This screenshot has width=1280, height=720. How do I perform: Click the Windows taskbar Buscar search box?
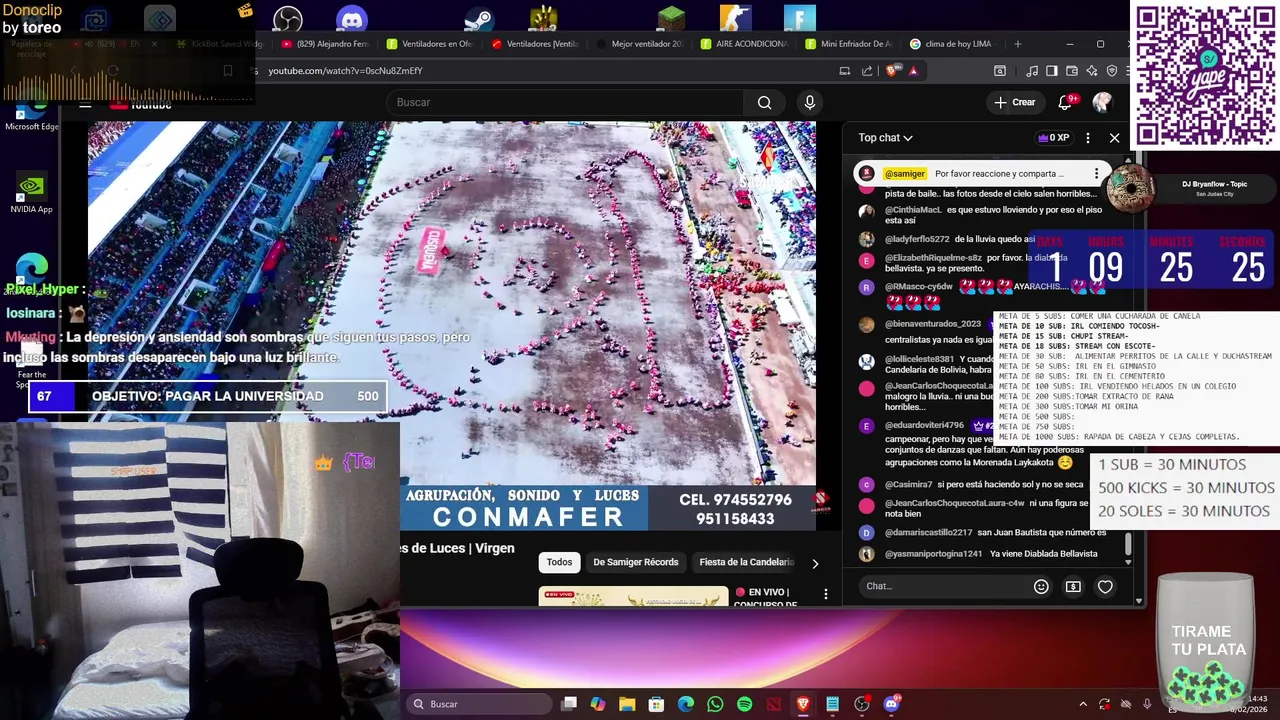pos(478,704)
